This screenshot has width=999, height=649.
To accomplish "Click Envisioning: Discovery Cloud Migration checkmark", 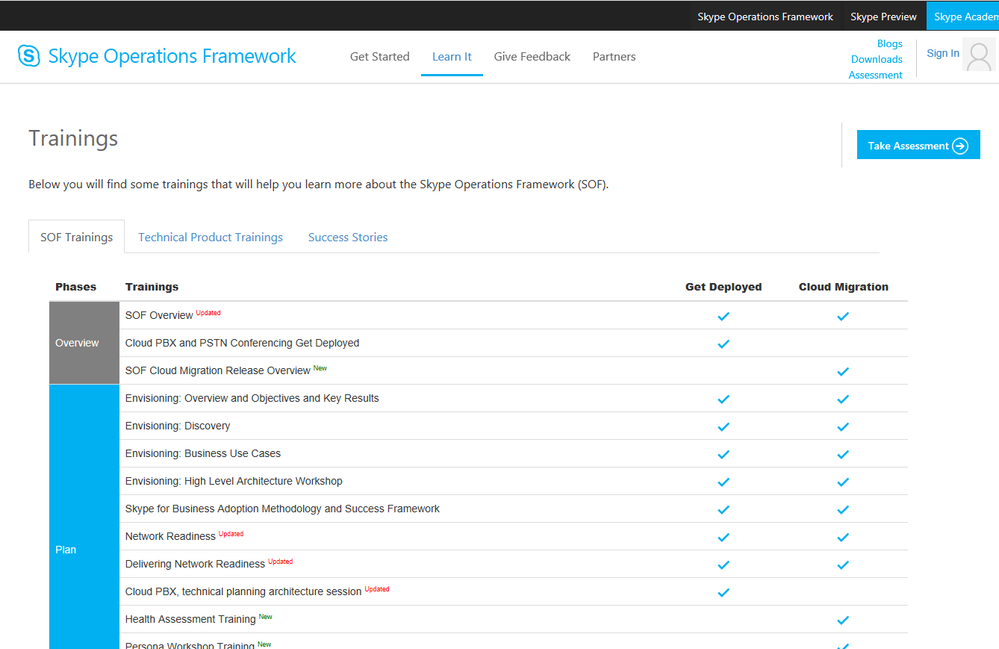I will (x=843, y=427).
